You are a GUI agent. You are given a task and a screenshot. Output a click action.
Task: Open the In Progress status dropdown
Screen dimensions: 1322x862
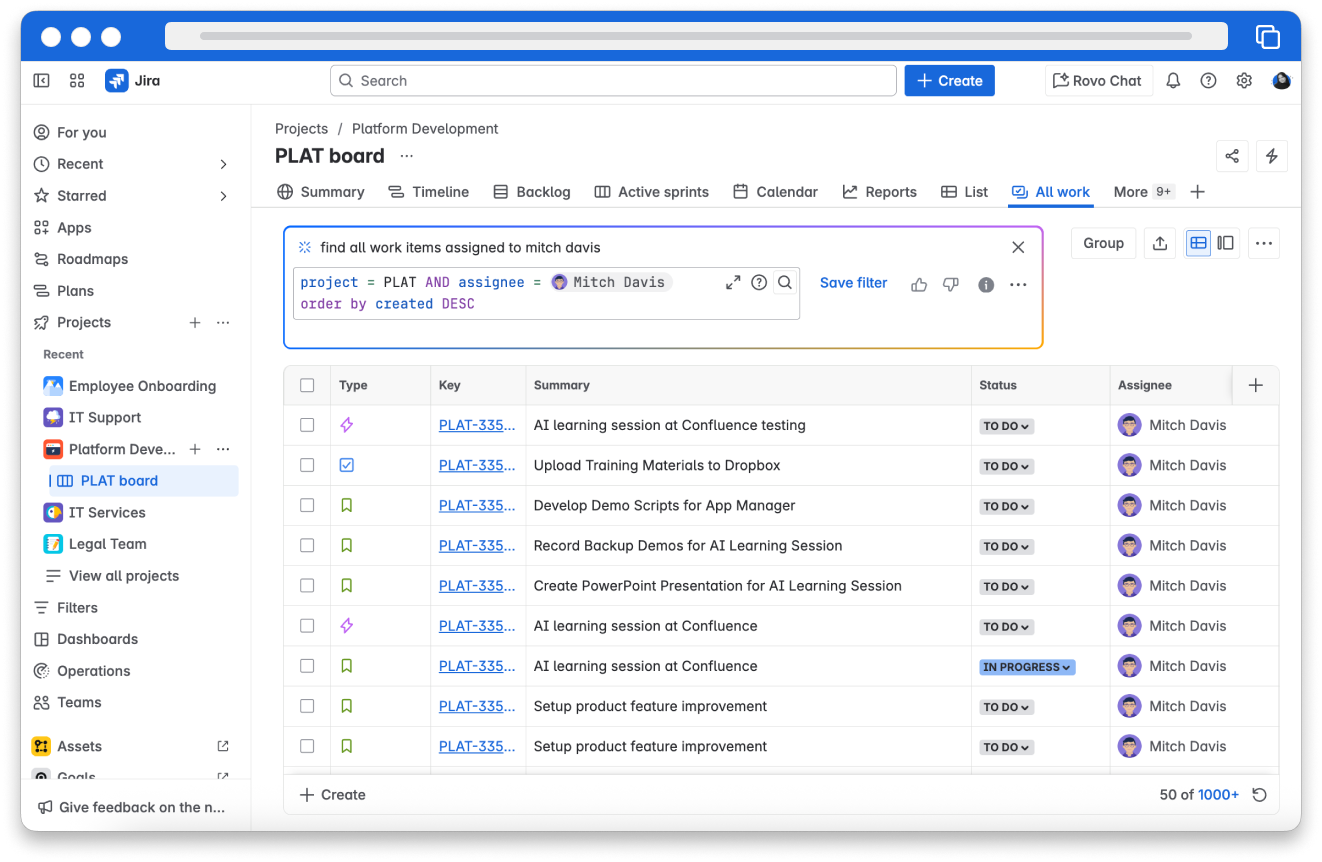(x=1027, y=667)
